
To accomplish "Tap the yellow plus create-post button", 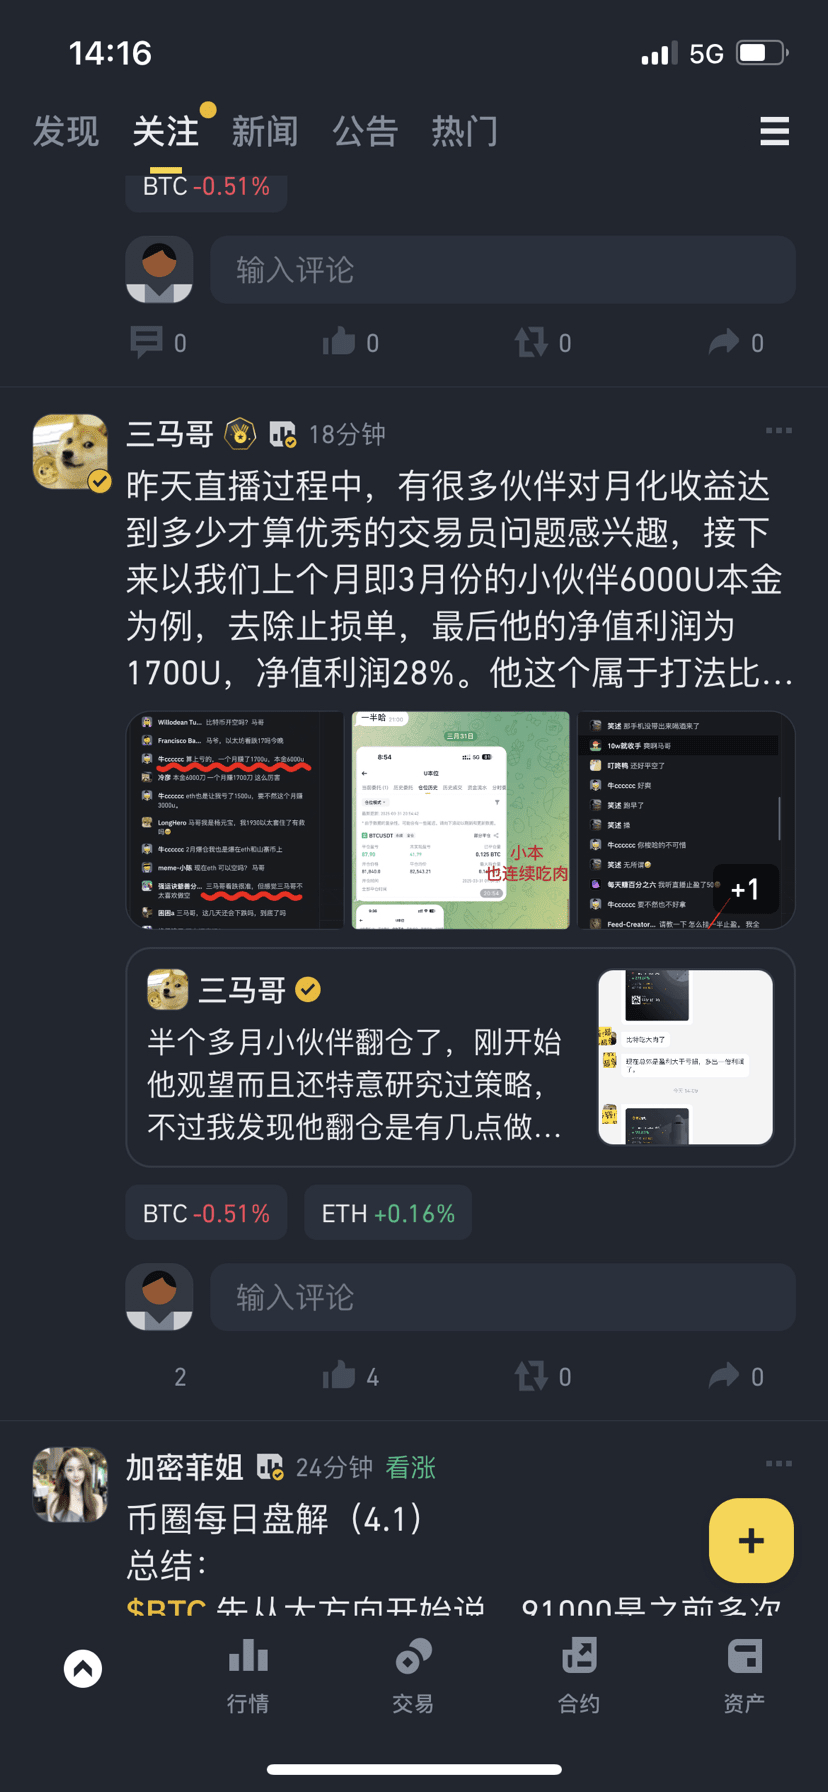I will [751, 1540].
